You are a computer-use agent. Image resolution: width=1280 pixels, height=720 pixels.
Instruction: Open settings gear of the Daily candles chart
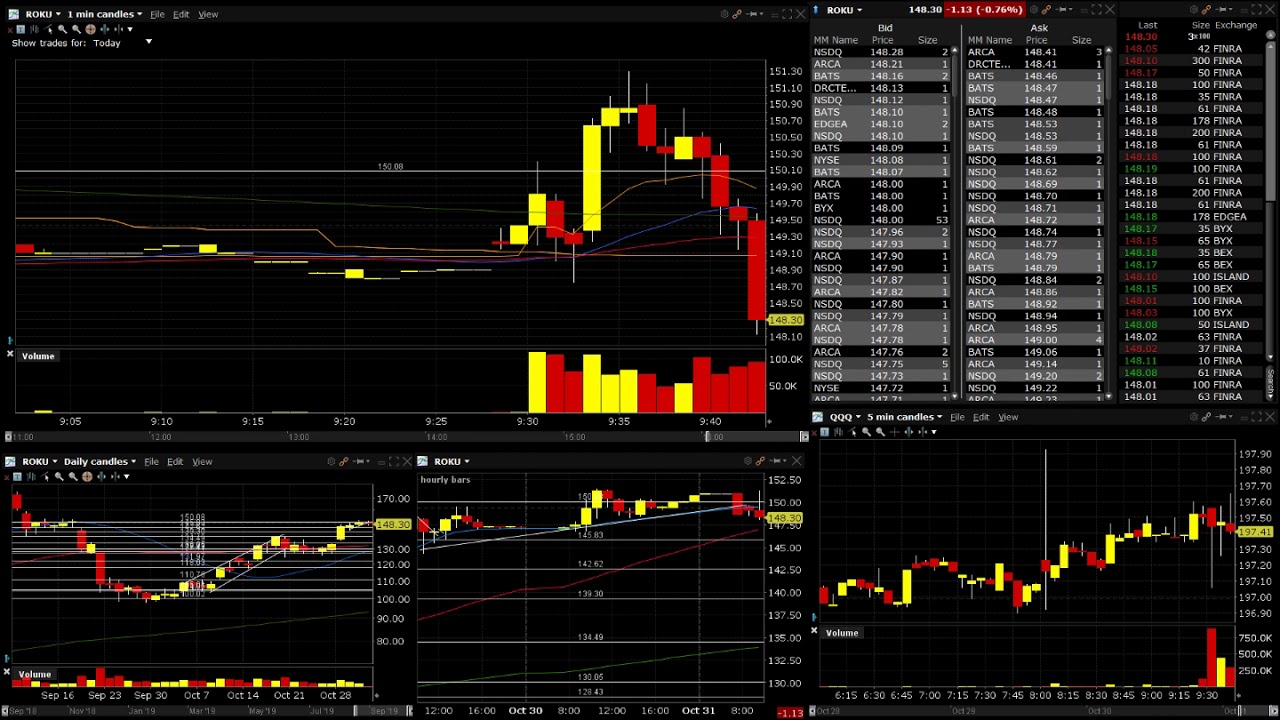(331, 461)
